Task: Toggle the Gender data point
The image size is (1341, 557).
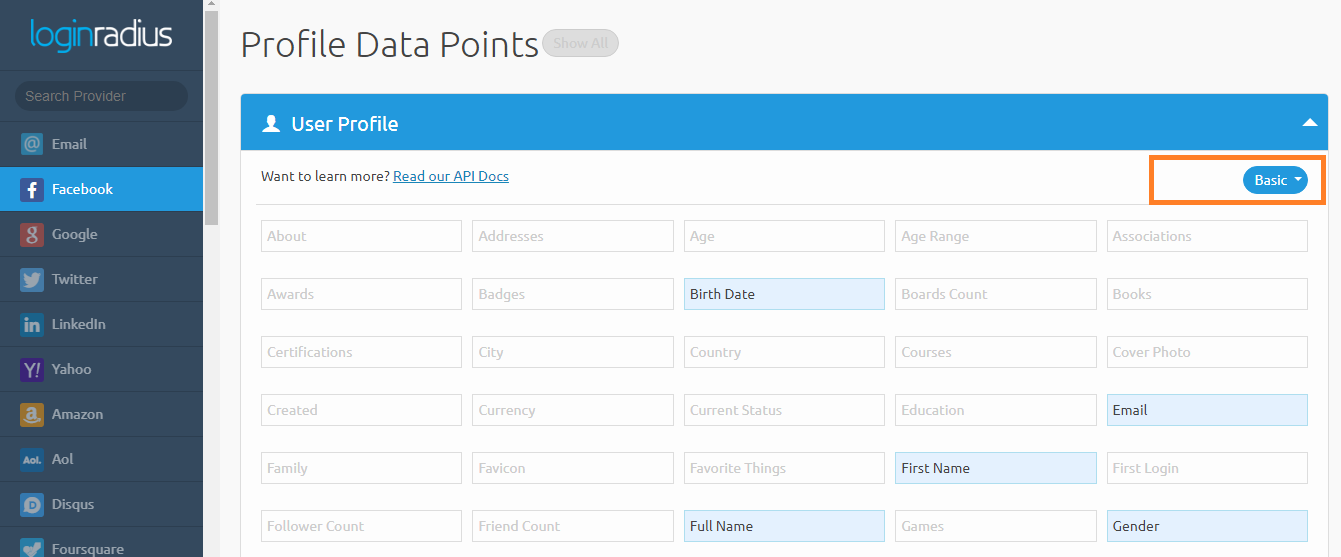Action: pyautogui.click(x=1207, y=526)
